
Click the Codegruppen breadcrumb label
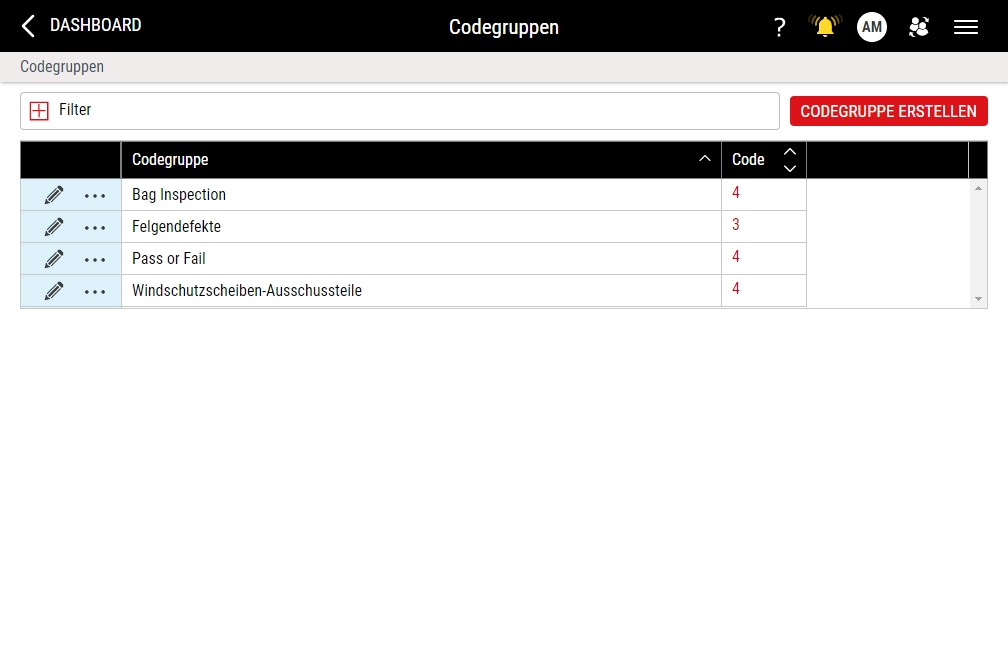coord(61,66)
